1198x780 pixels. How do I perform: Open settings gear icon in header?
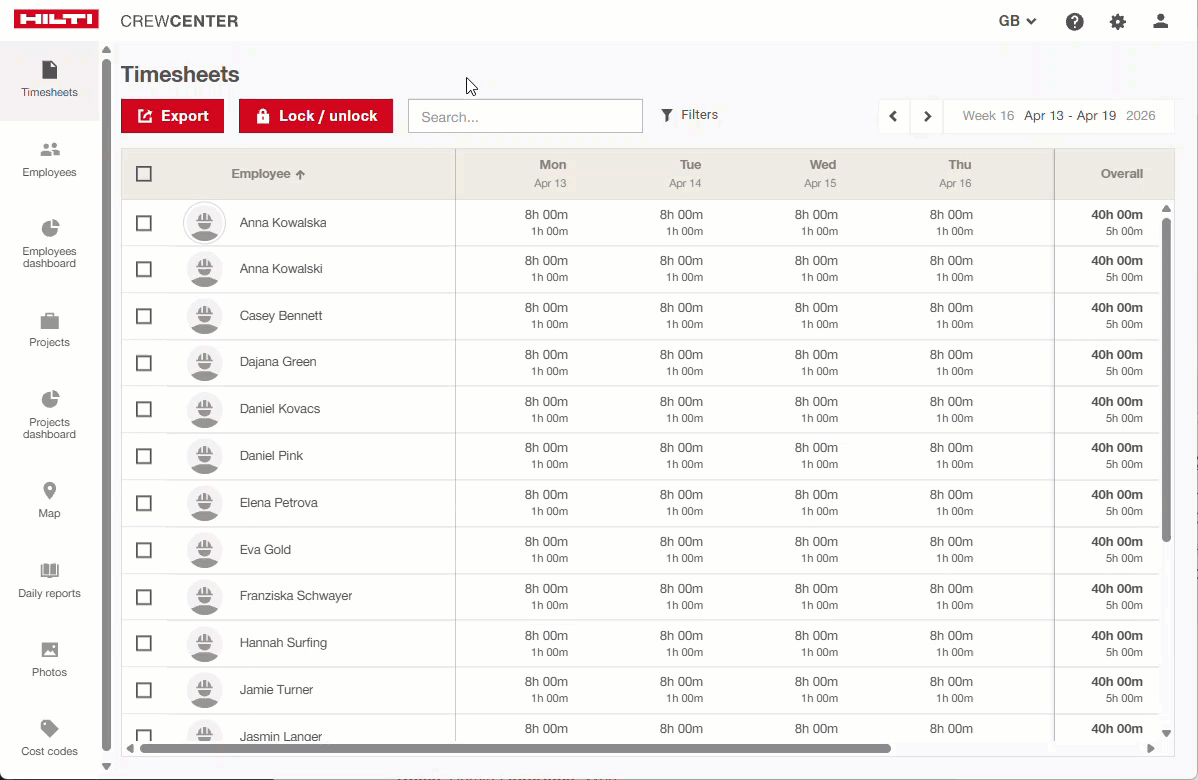tap(1117, 22)
